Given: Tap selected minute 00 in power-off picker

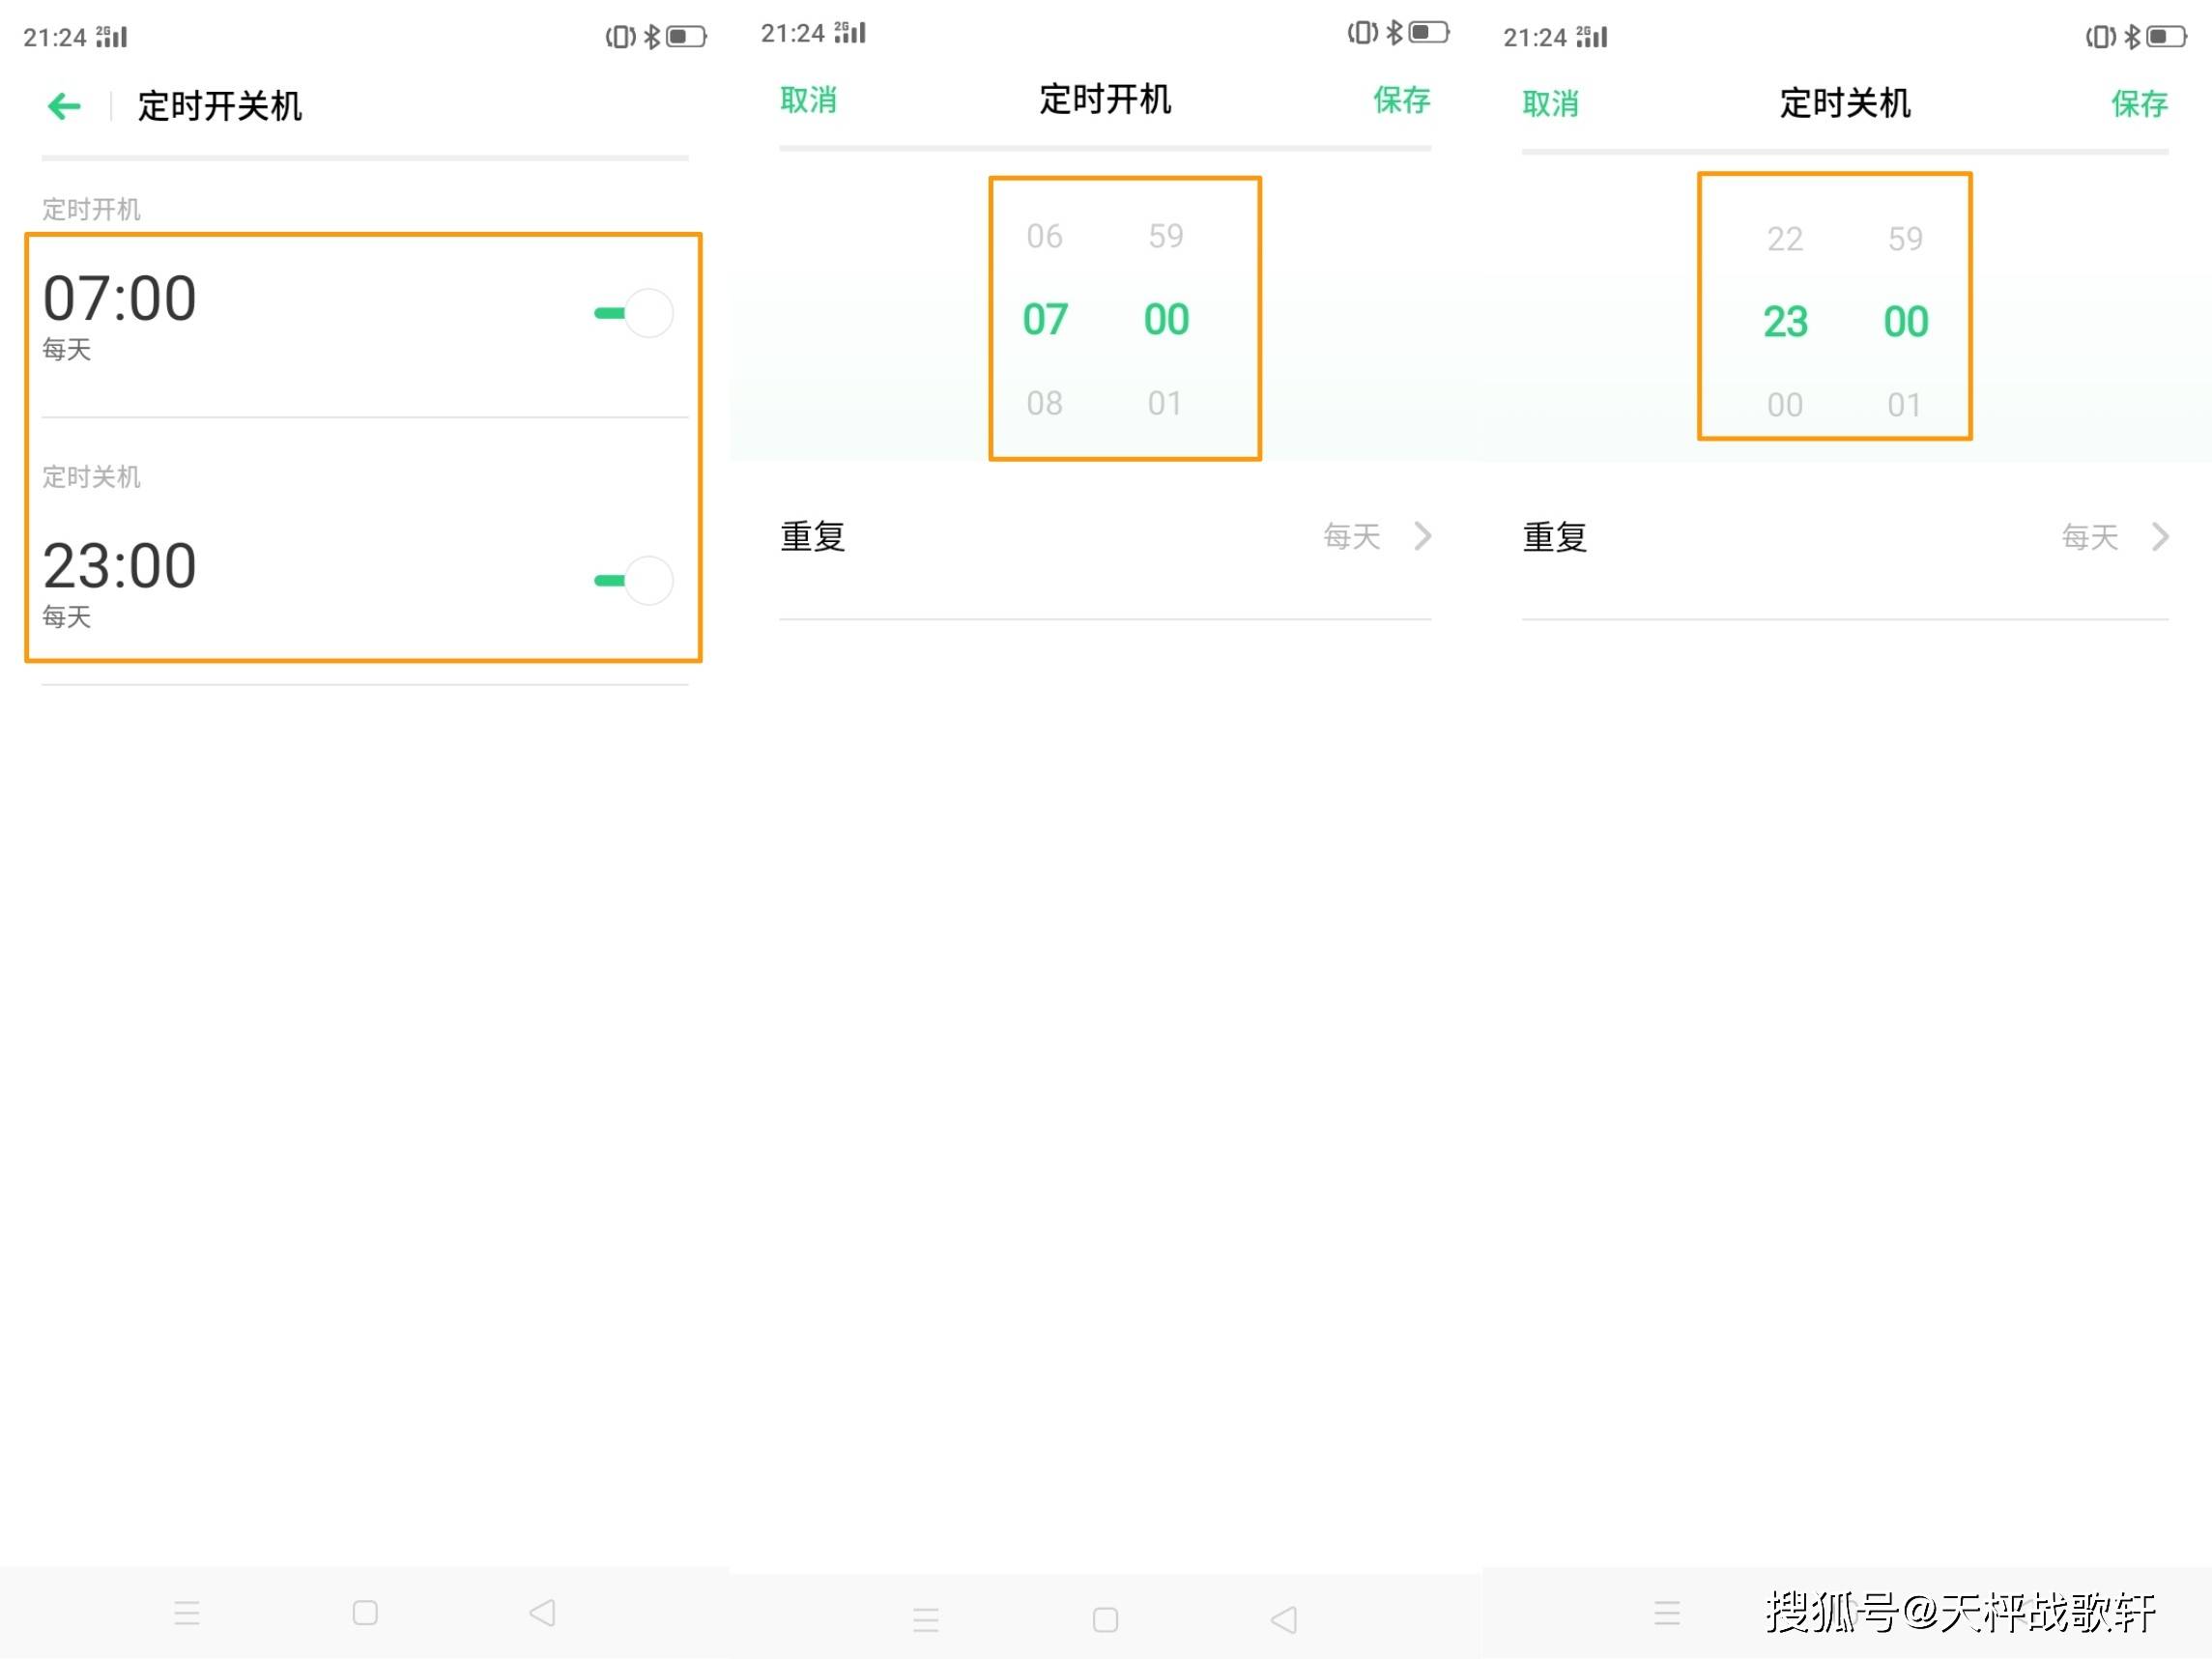Looking at the screenshot, I should pyautogui.click(x=1906, y=322).
